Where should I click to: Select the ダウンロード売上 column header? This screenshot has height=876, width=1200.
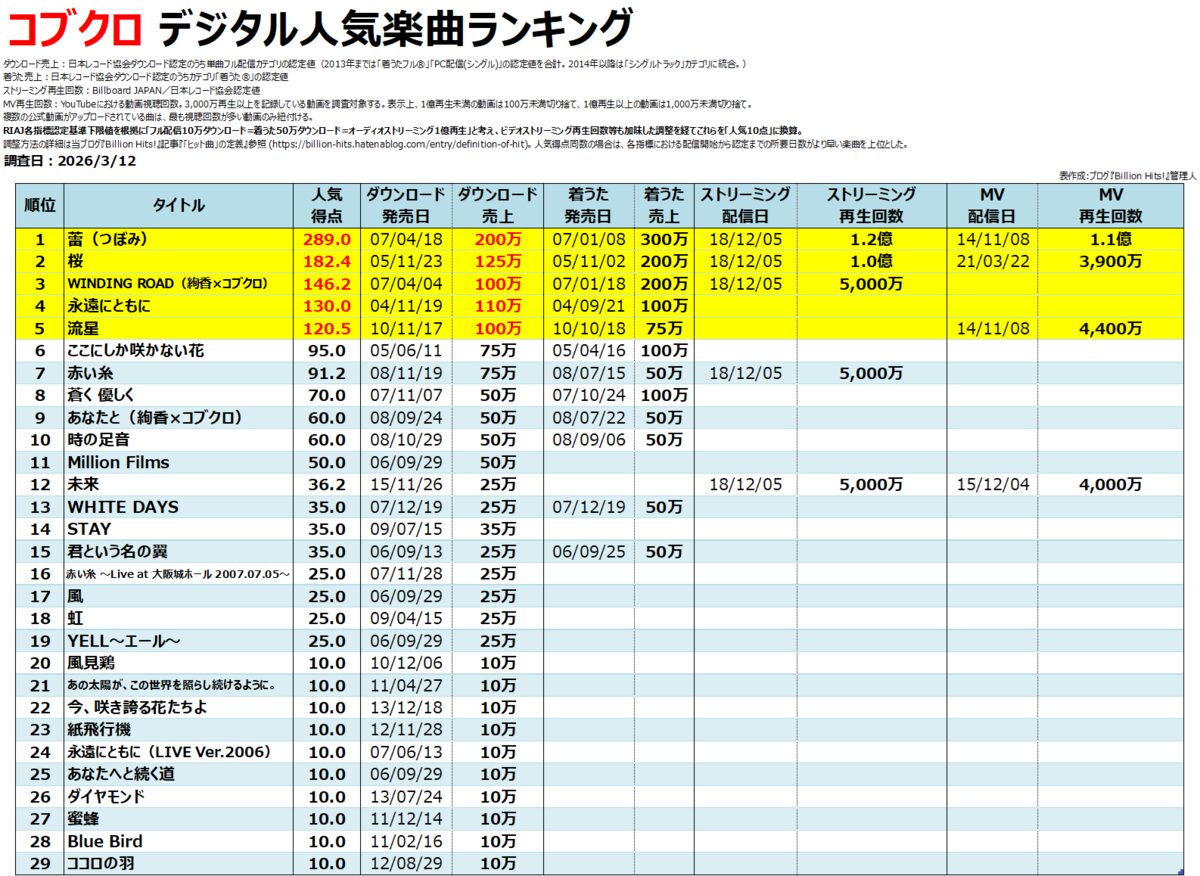point(497,205)
